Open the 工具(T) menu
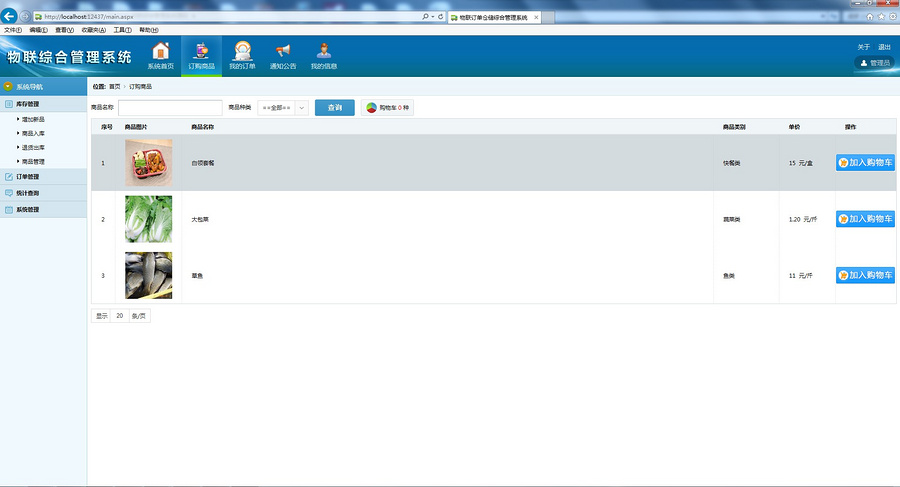 (122, 30)
